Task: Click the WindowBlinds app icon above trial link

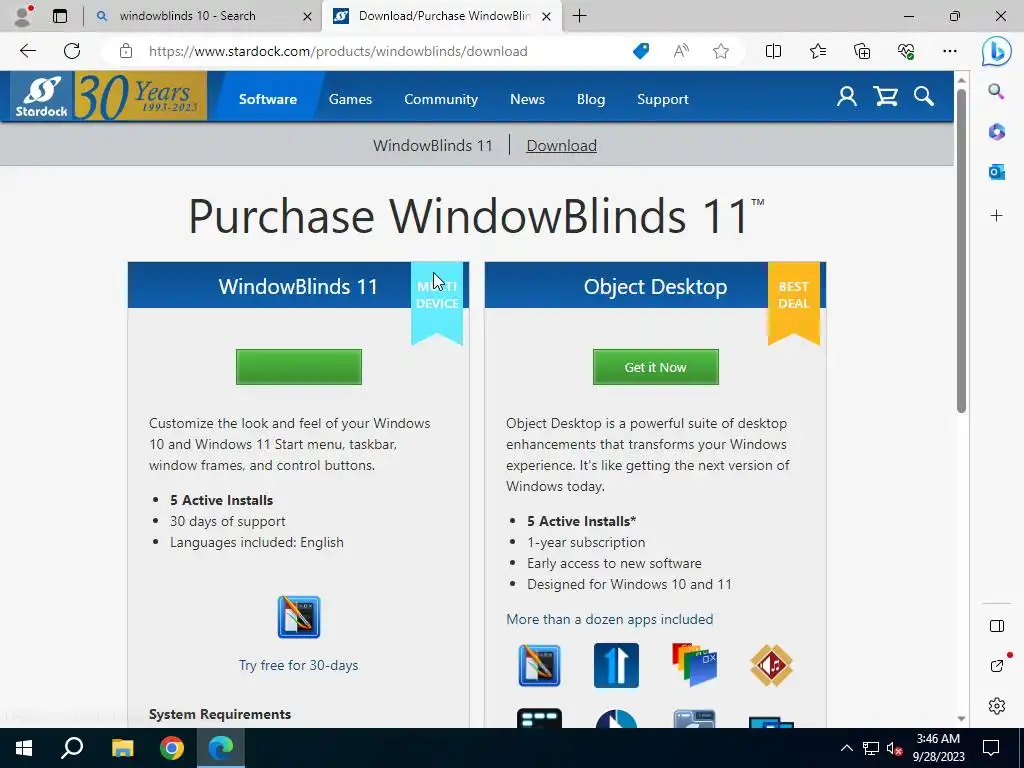Action: (298, 616)
